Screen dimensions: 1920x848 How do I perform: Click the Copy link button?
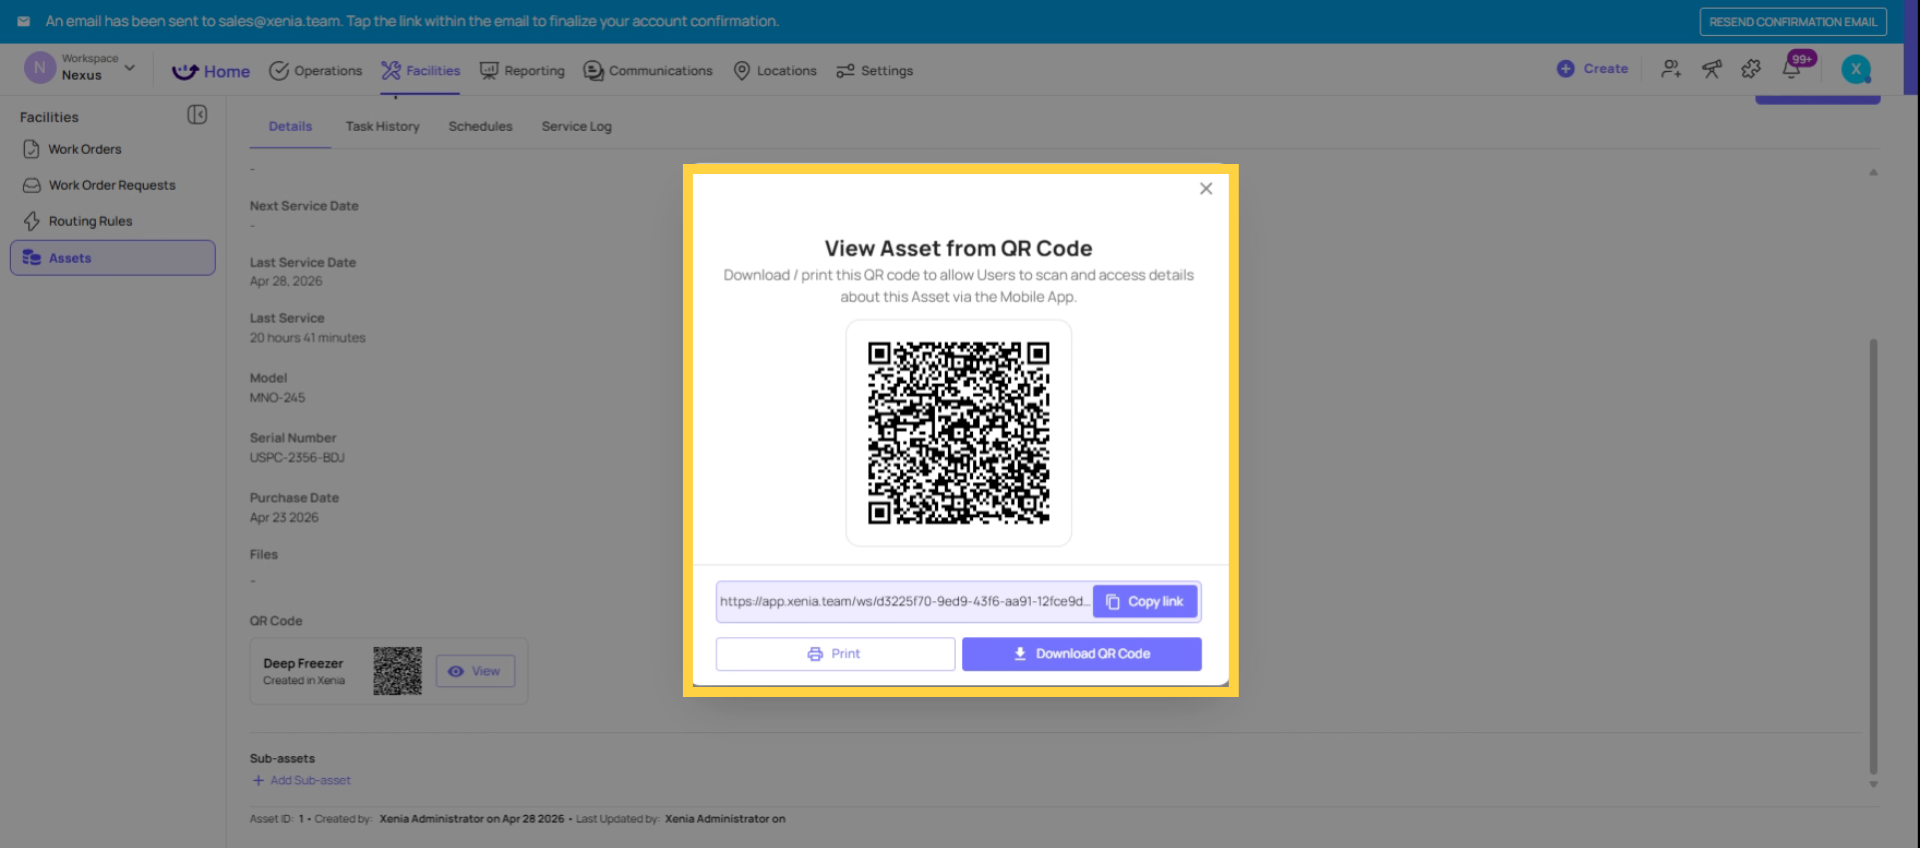[1145, 601]
